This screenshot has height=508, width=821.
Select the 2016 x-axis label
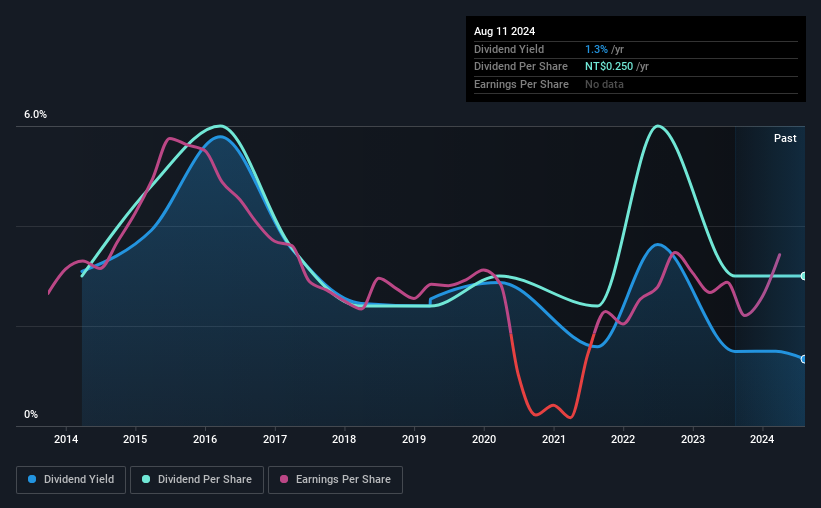pyautogui.click(x=205, y=439)
